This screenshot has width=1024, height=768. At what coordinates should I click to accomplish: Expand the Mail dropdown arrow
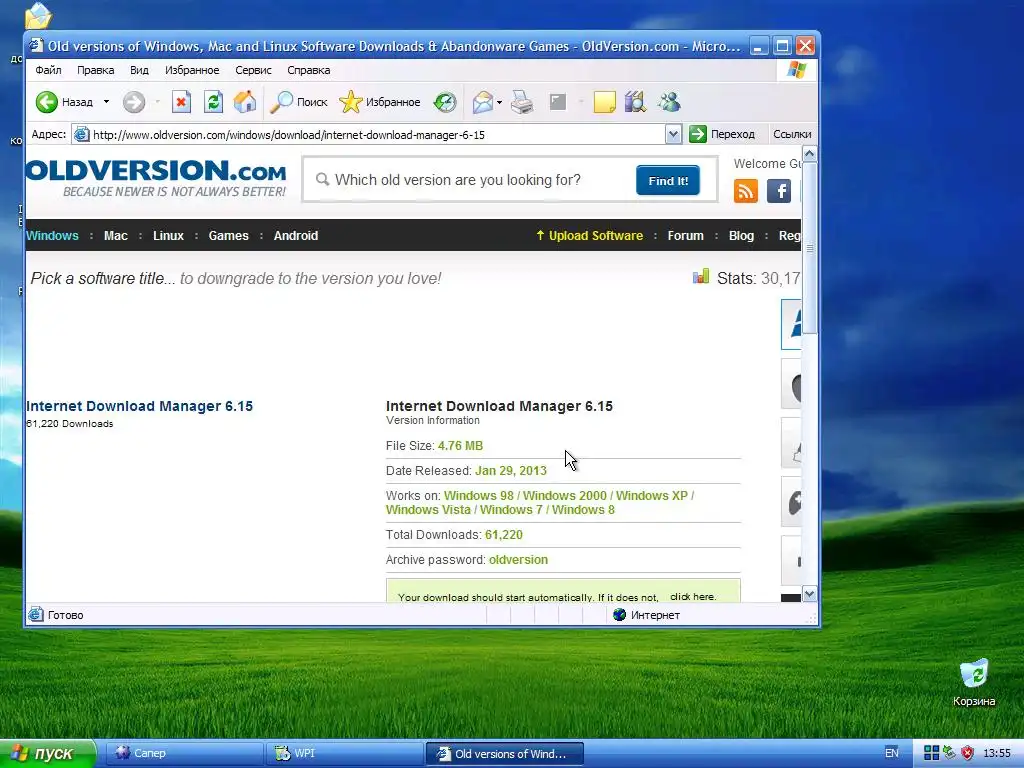pyautogui.click(x=500, y=103)
